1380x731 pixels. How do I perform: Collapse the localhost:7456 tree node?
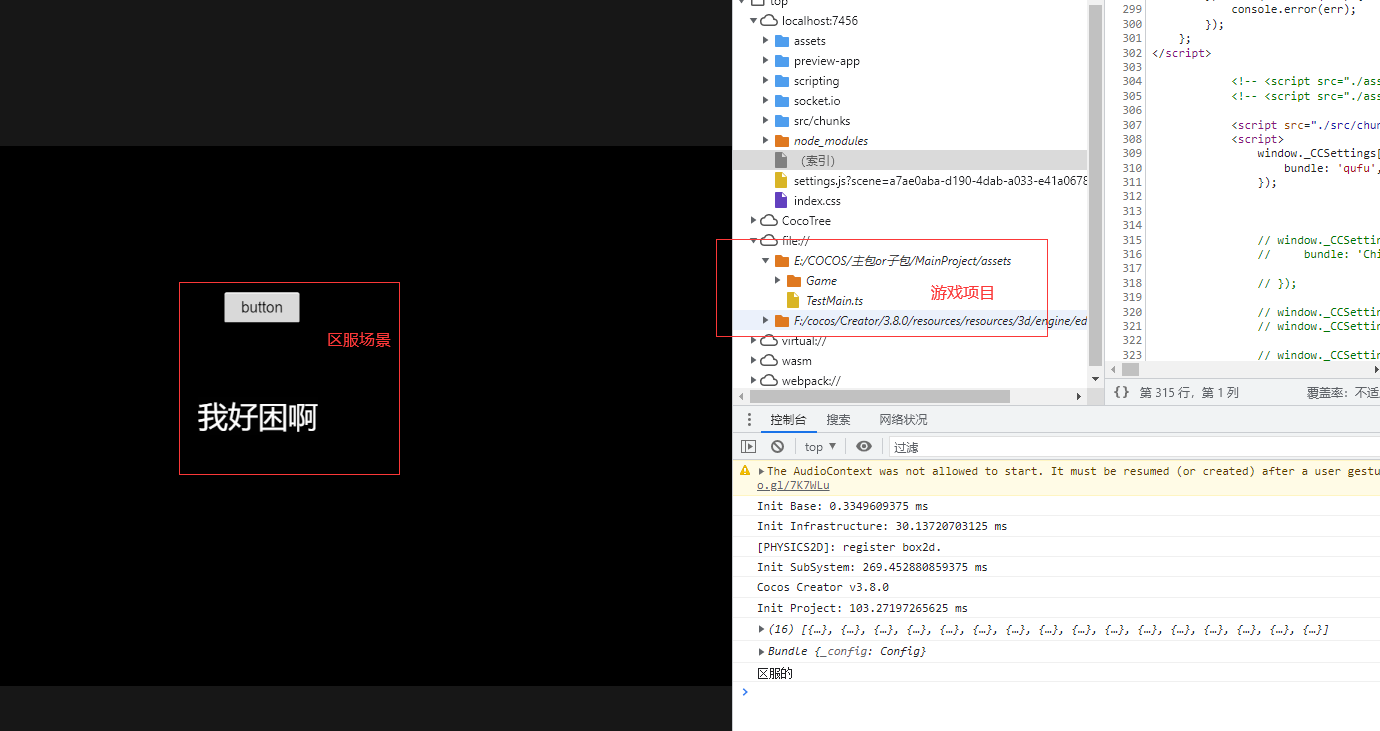click(x=754, y=21)
